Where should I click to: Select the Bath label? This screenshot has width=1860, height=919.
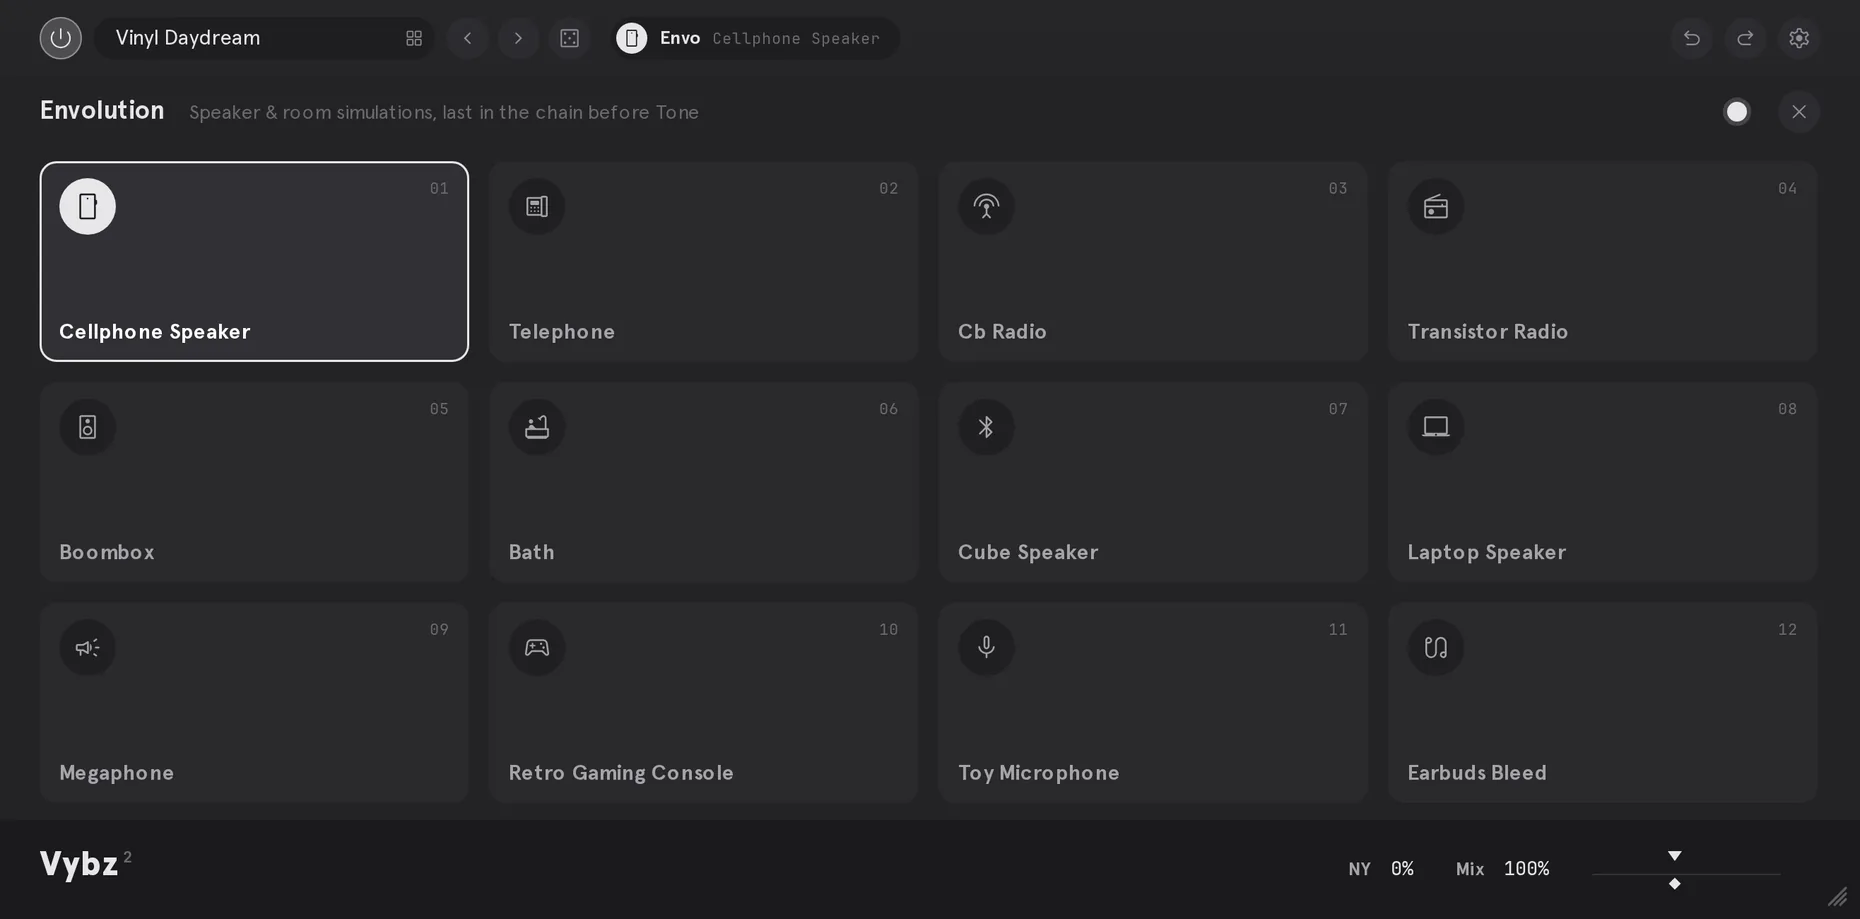[x=531, y=552]
